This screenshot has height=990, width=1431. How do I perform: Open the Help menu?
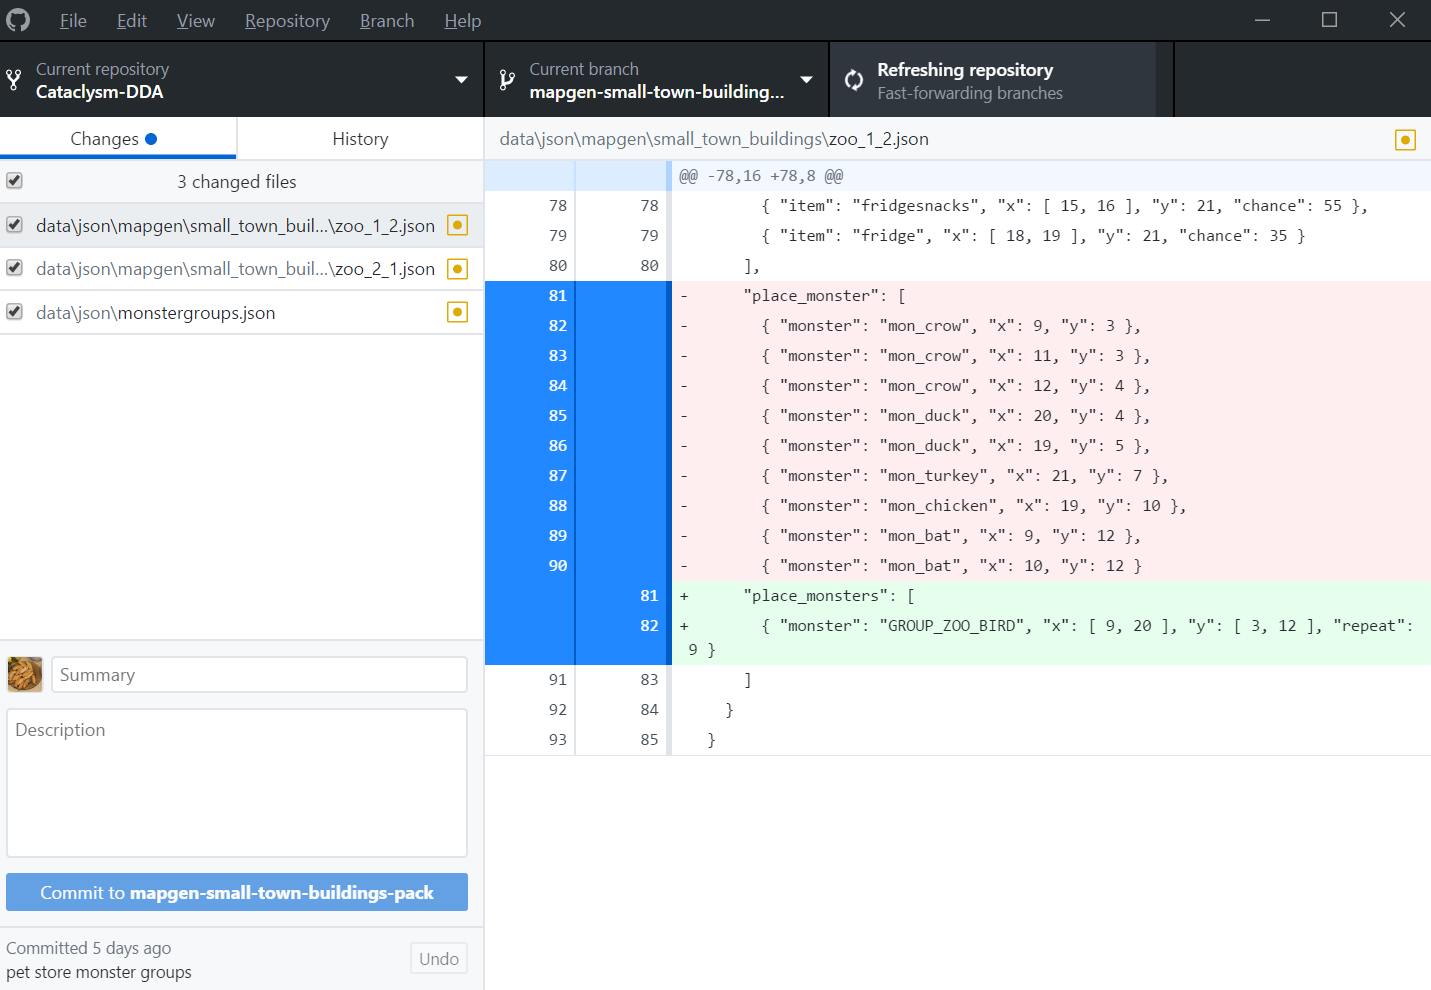(x=463, y=20)
